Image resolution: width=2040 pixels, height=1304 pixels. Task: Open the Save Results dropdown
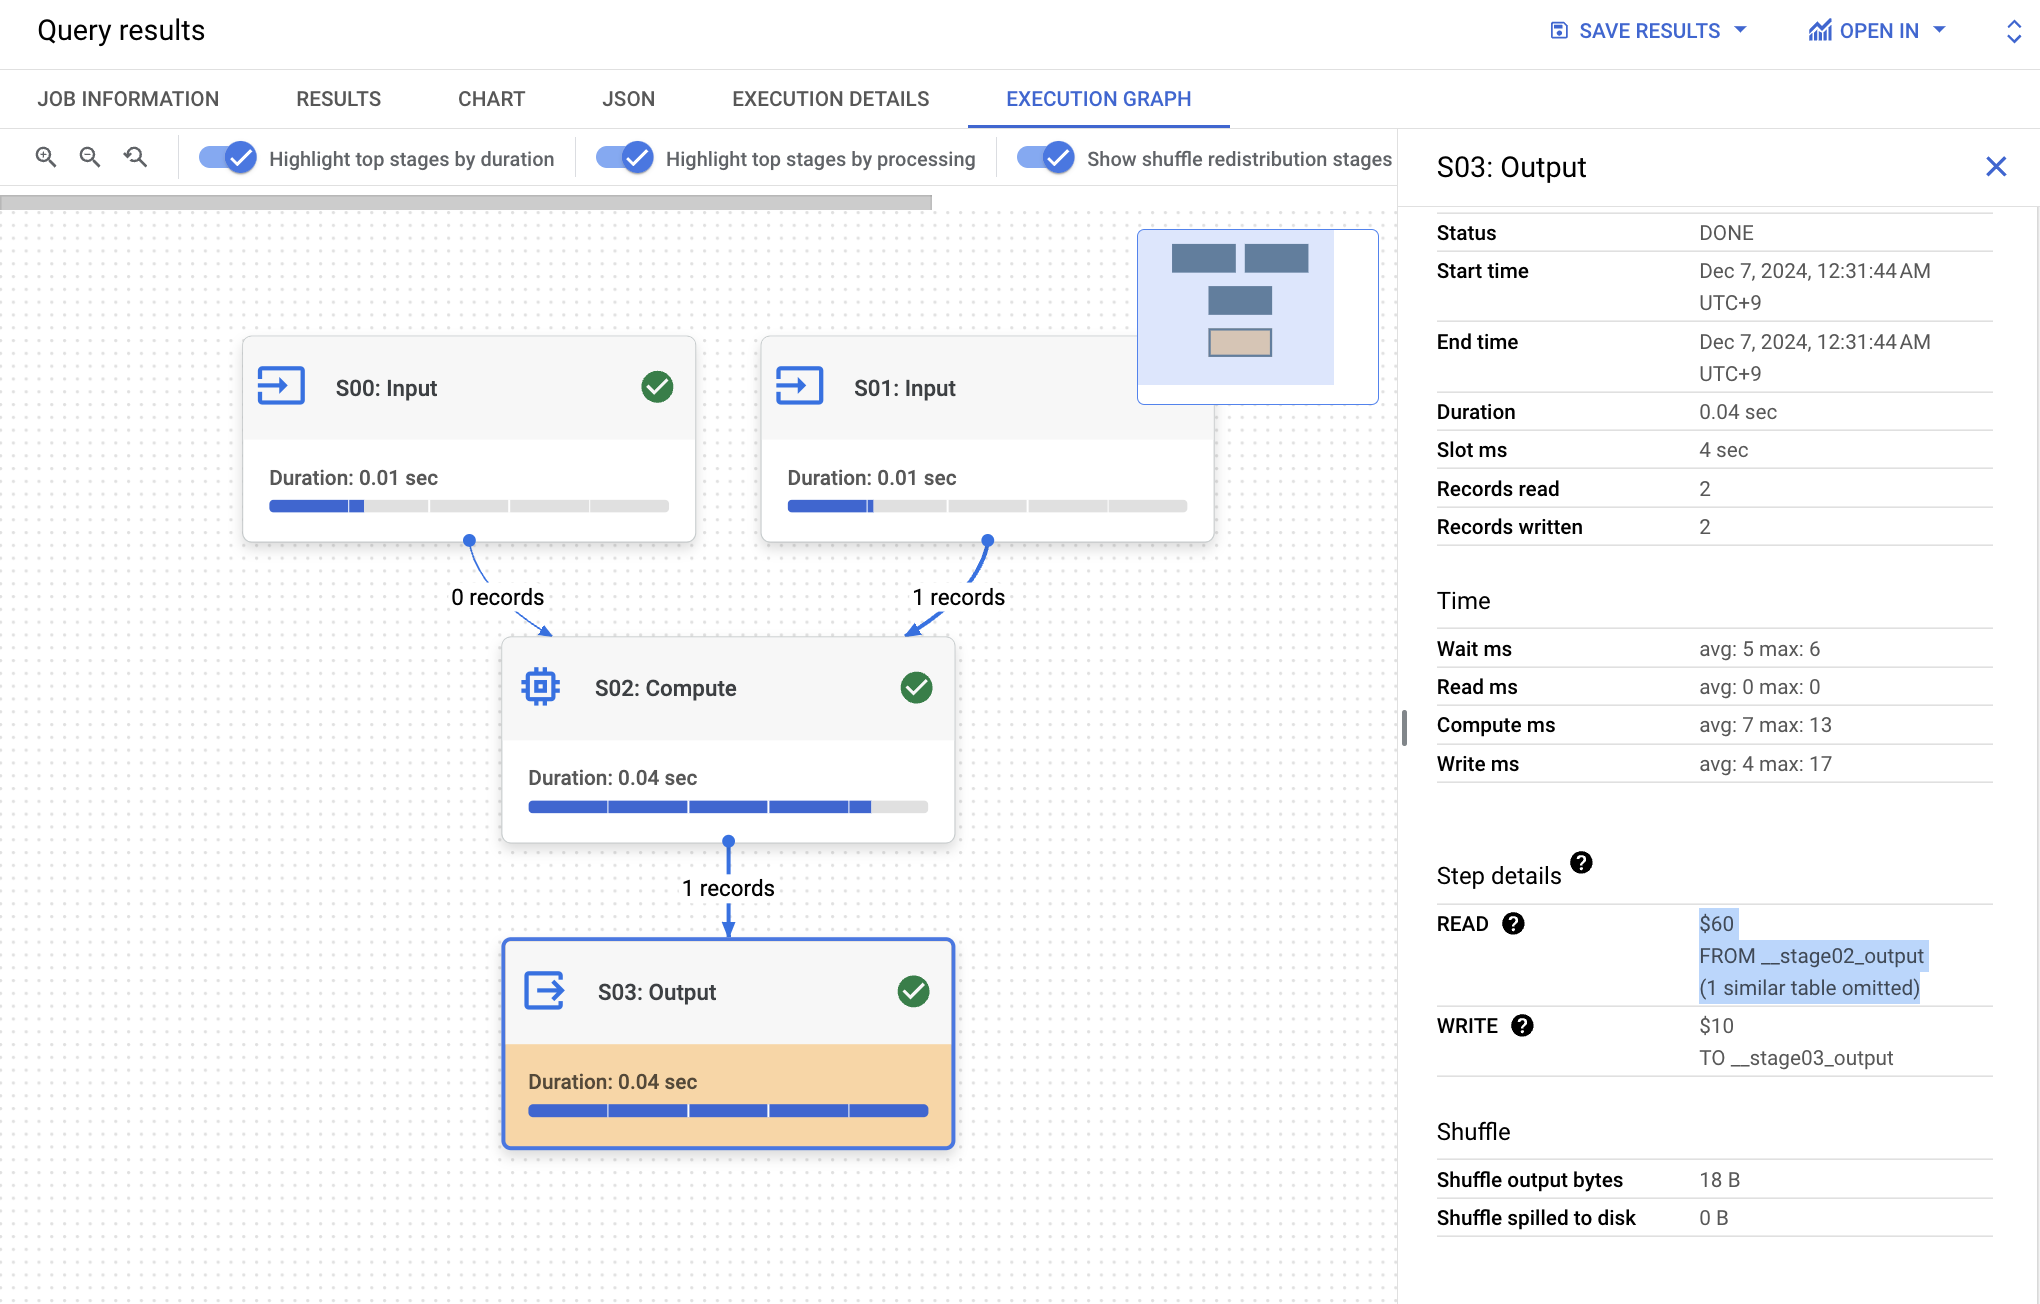pos(1648,31)
